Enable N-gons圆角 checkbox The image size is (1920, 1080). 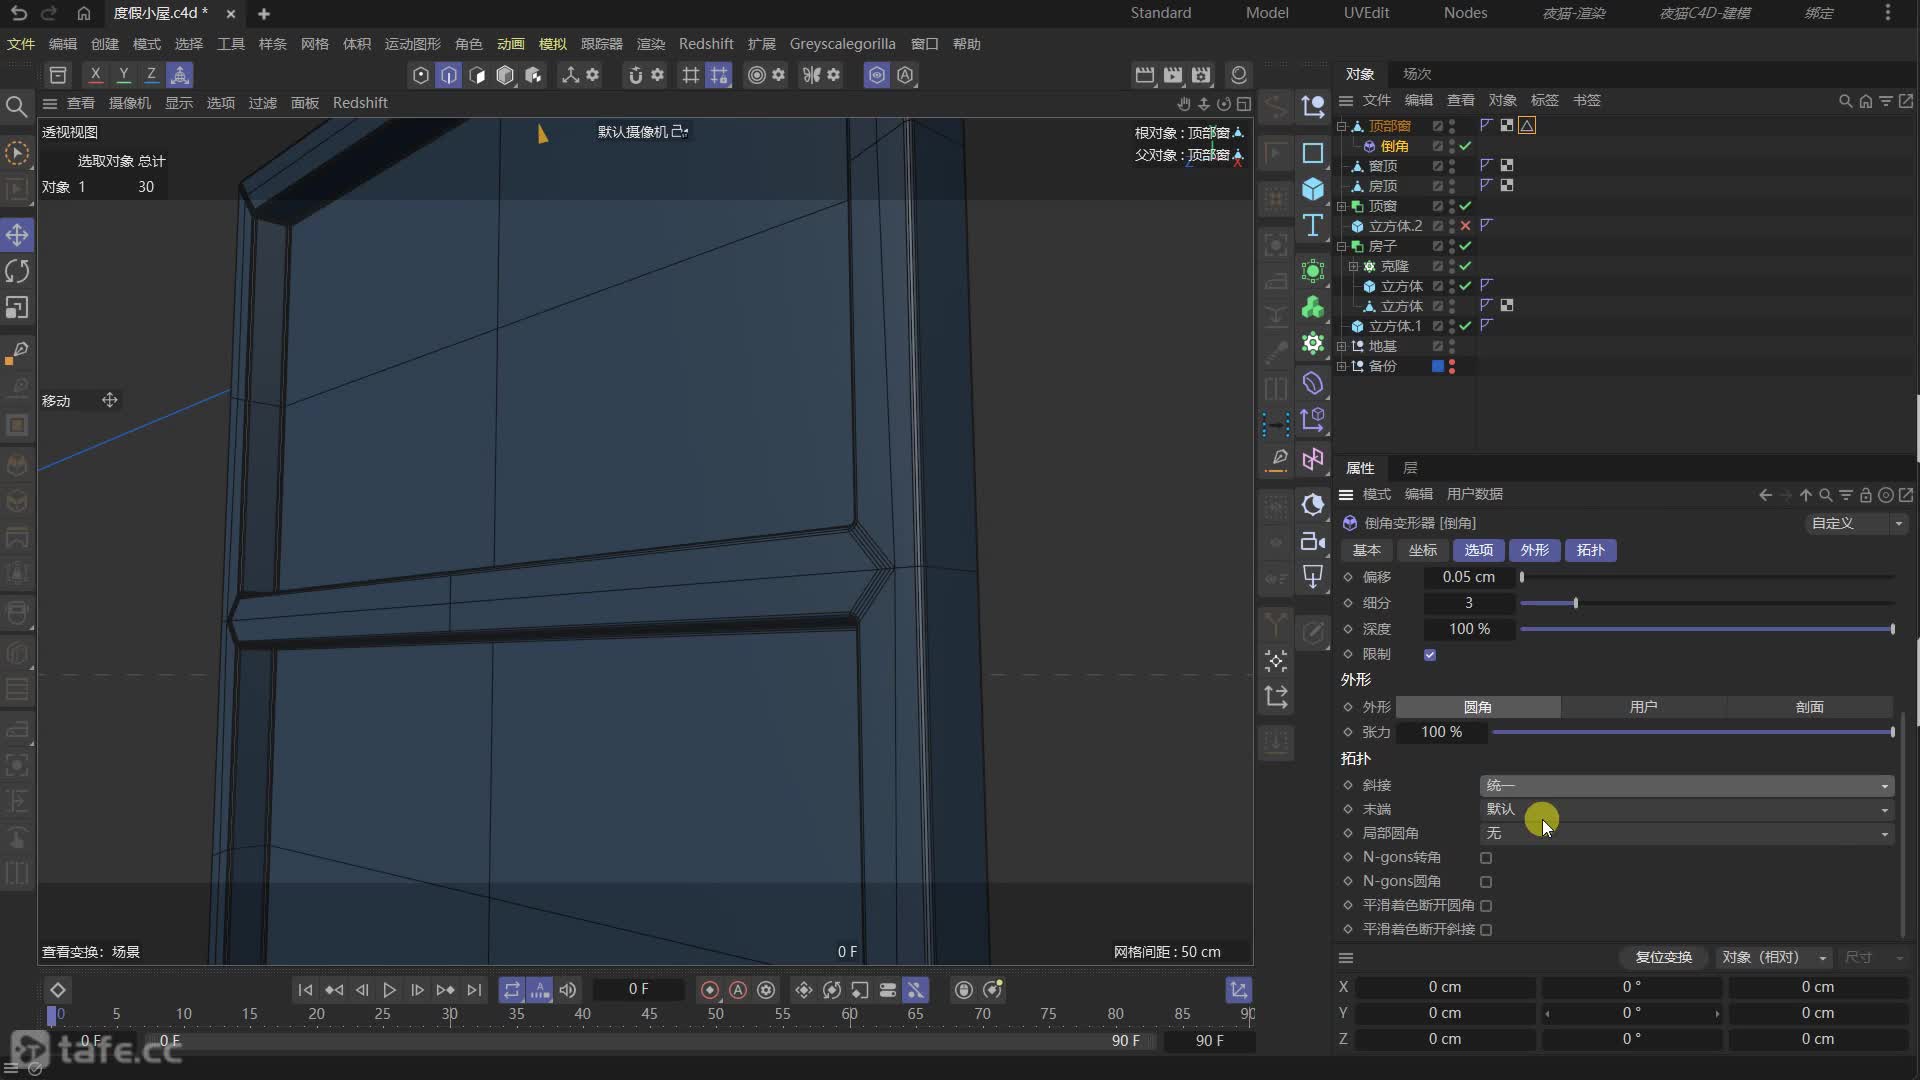1486,882
